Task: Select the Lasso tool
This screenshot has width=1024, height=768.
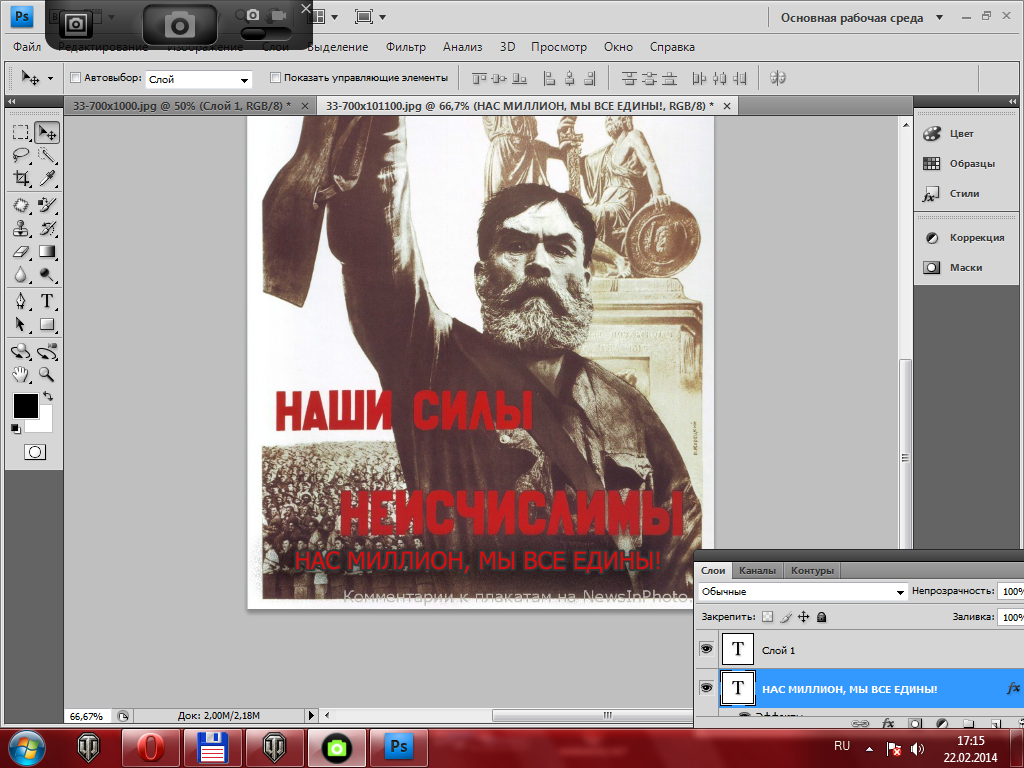Action: 21,155
